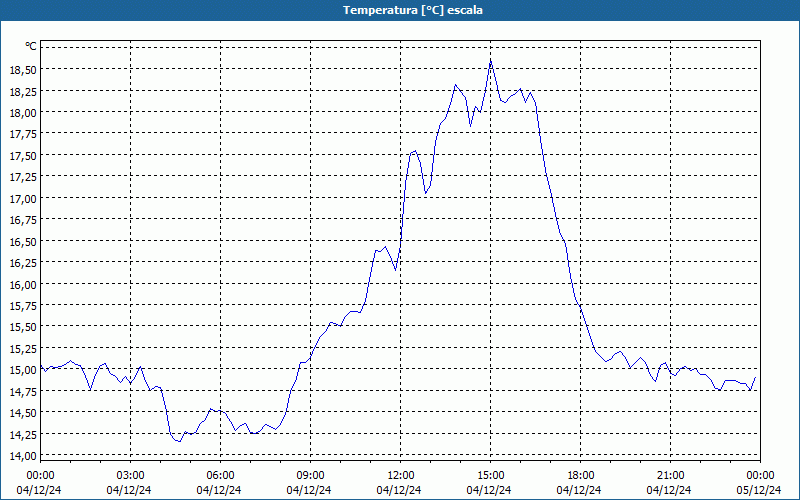This screenshot has height=500, width=800.
Task: Select the 14,25 y-axis value
Action: point(23,434)
